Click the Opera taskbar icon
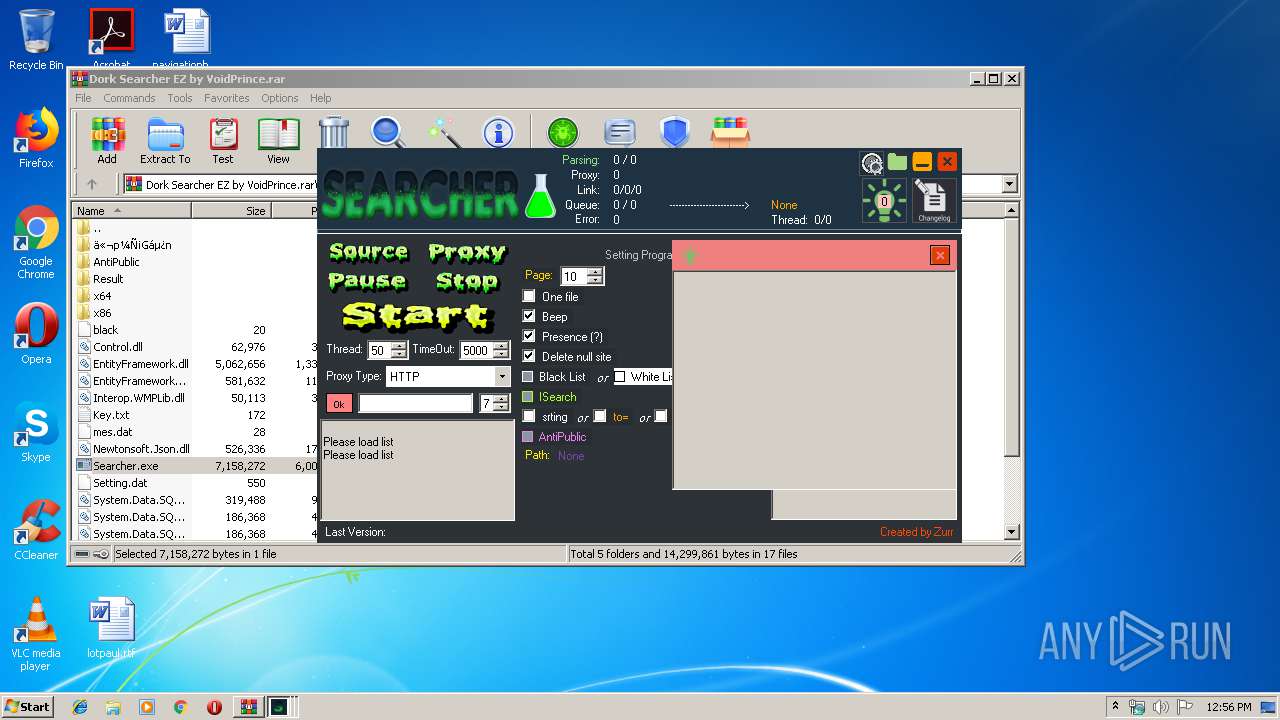1280x720 pixels. (214, 707)
